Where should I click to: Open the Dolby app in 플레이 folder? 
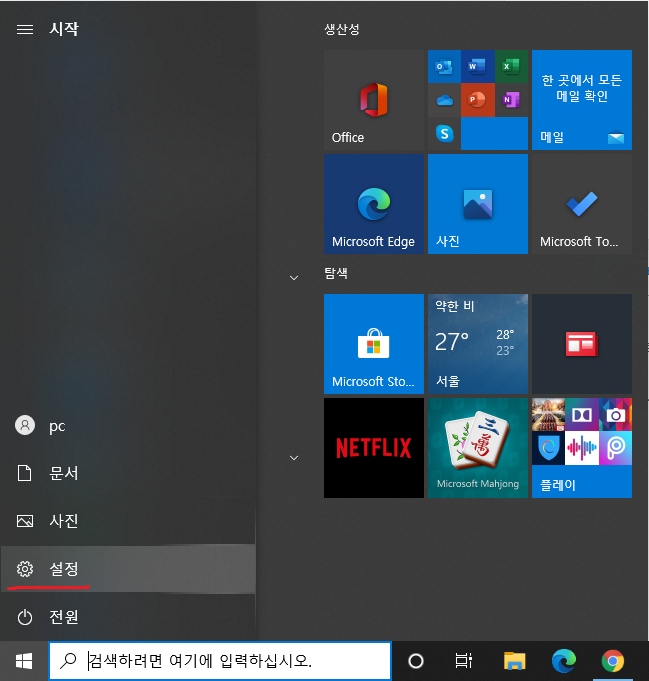coord(582,415)
